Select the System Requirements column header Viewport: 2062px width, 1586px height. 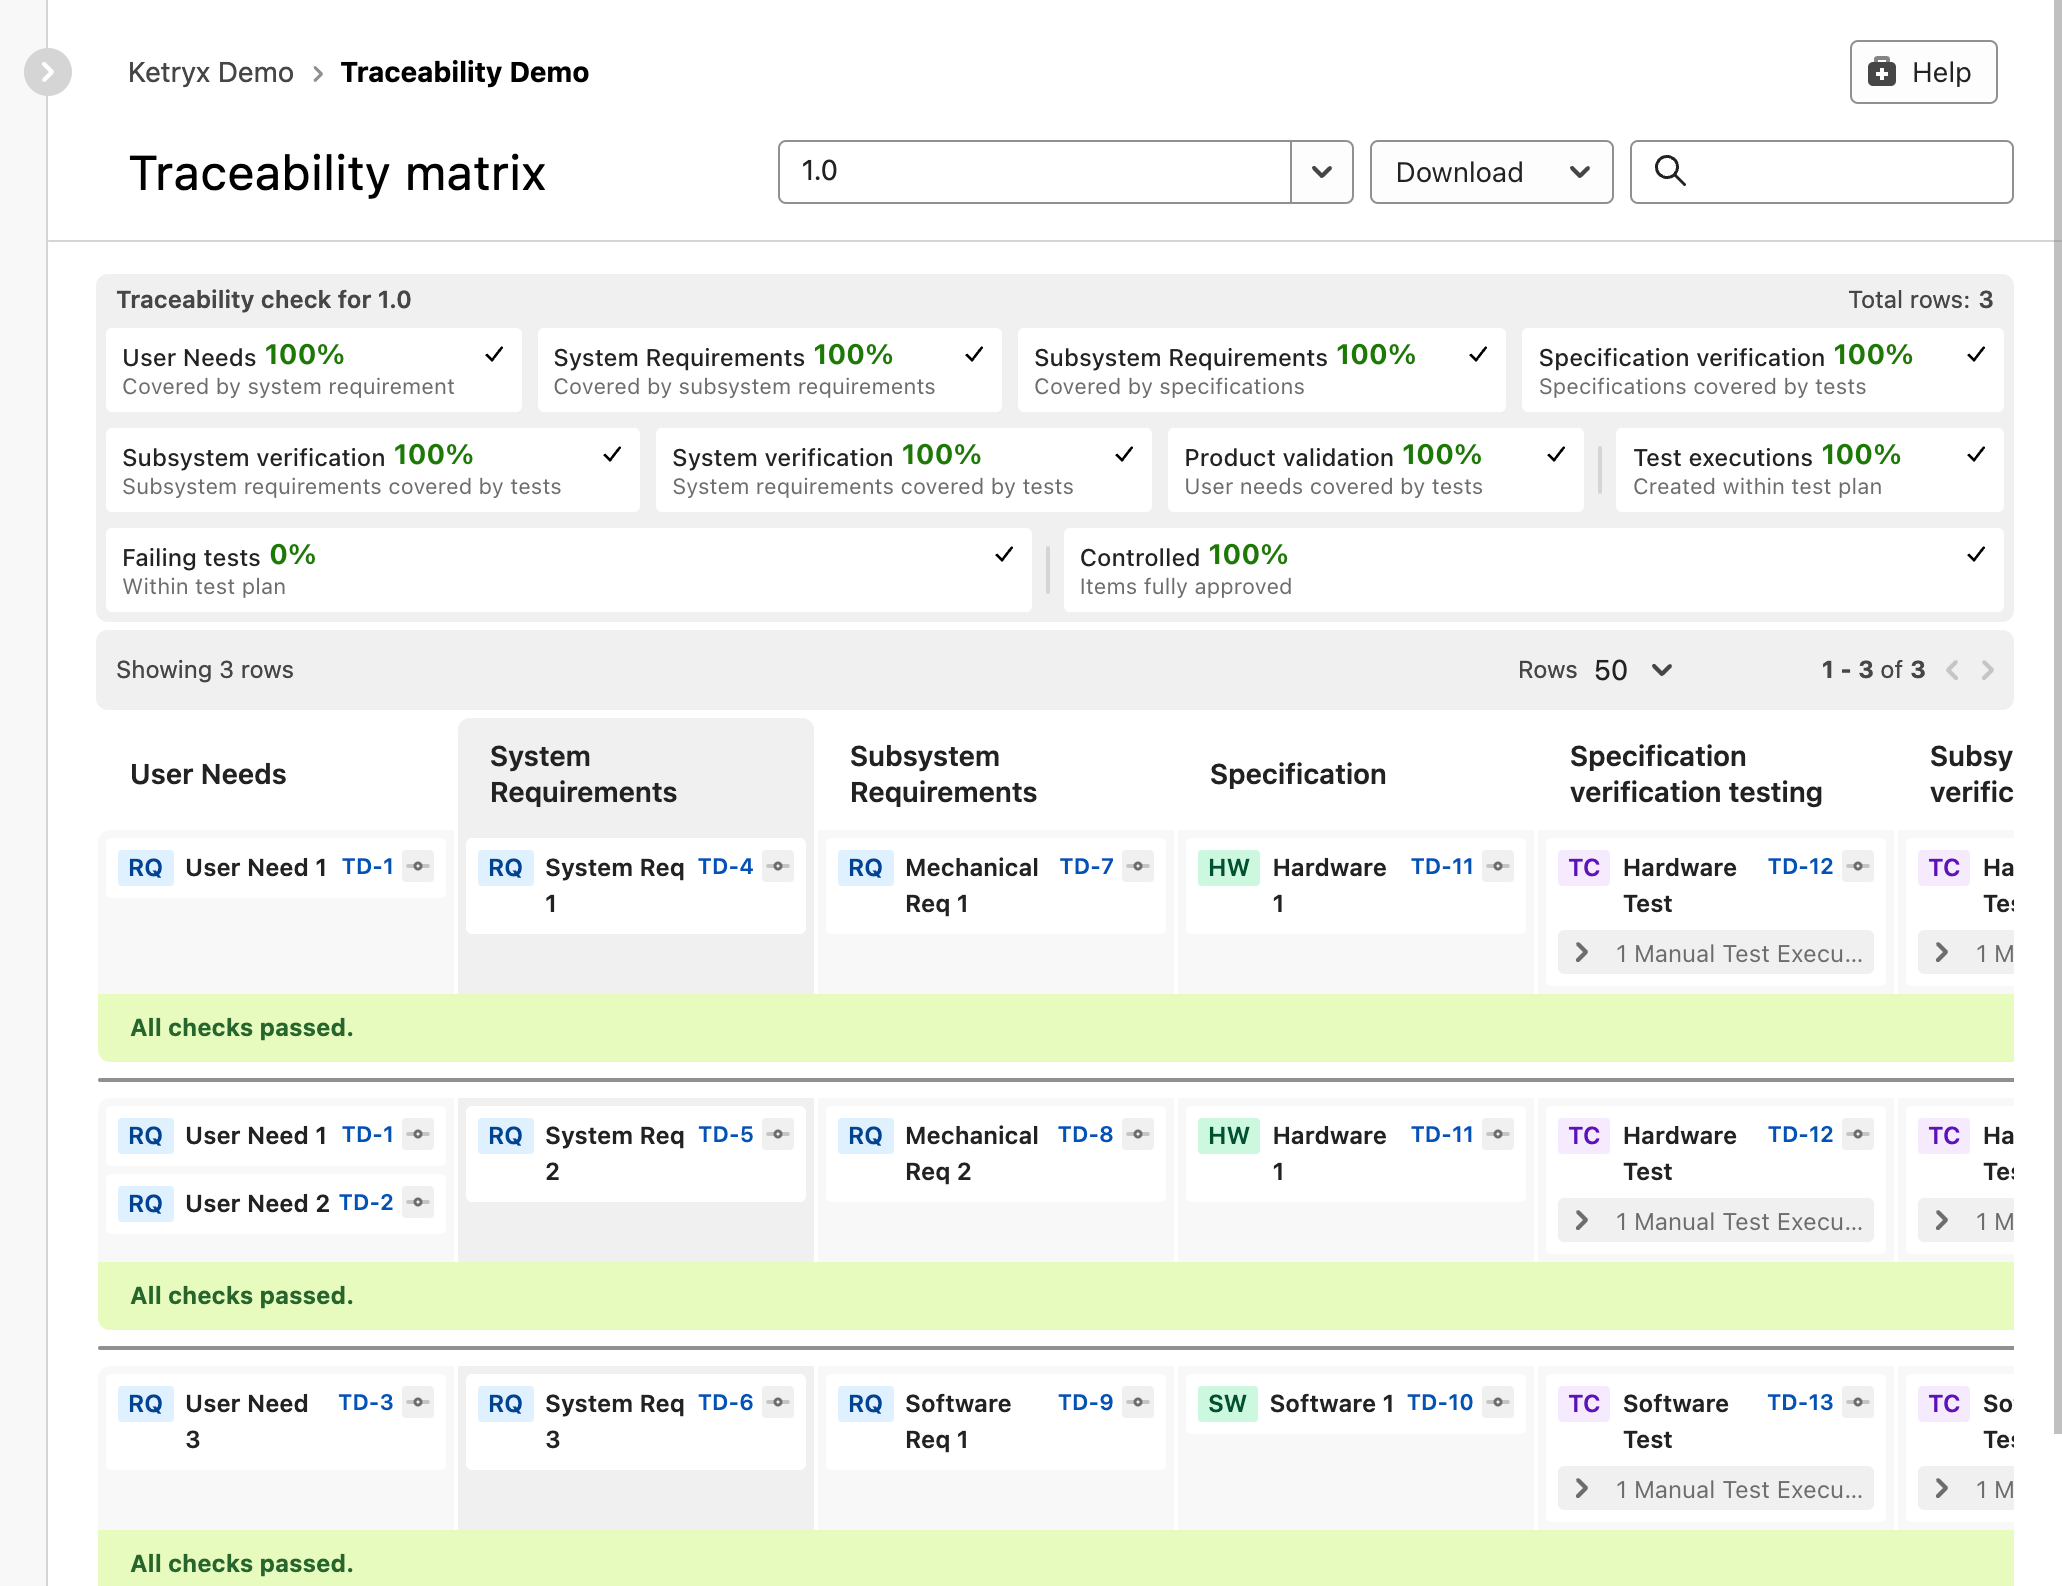click(583, 774)
